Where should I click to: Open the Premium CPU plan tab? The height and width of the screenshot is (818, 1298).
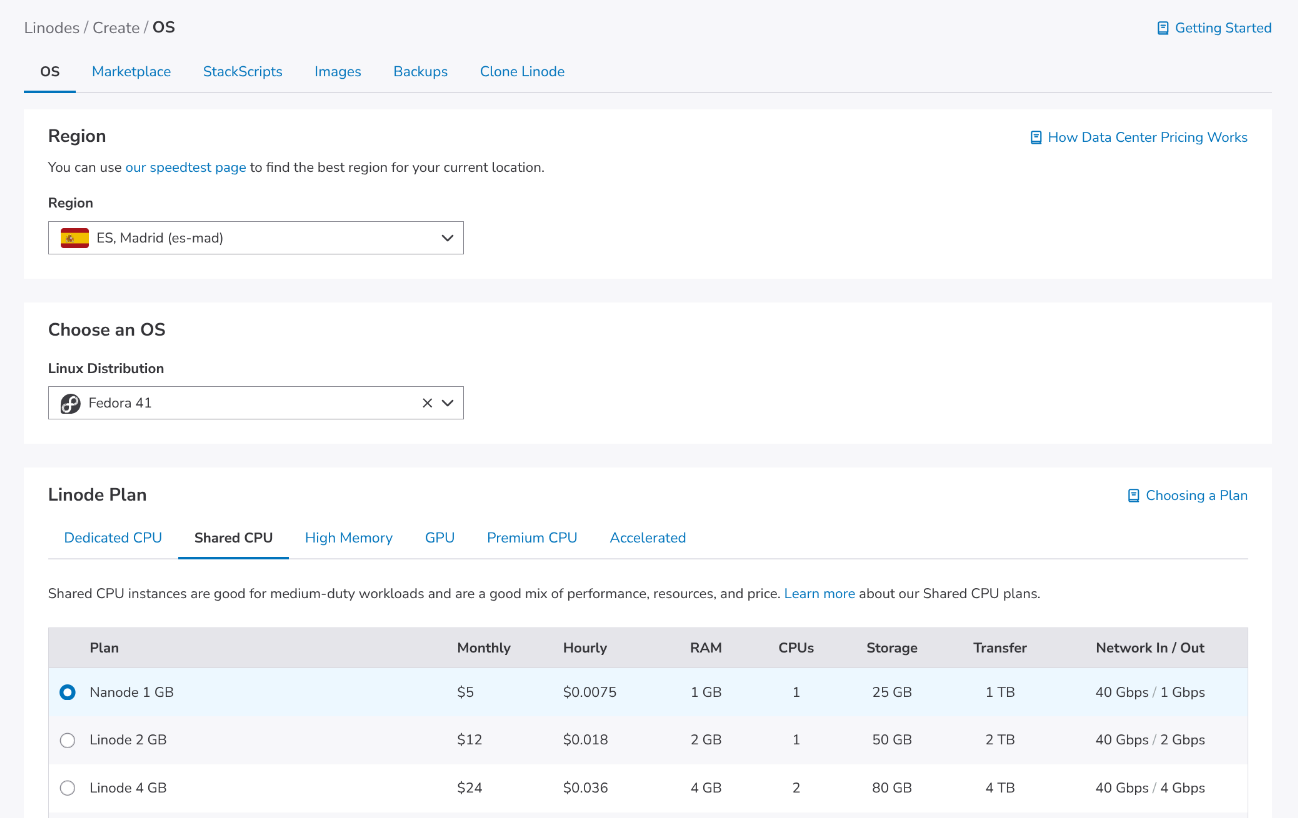point(532,538)
